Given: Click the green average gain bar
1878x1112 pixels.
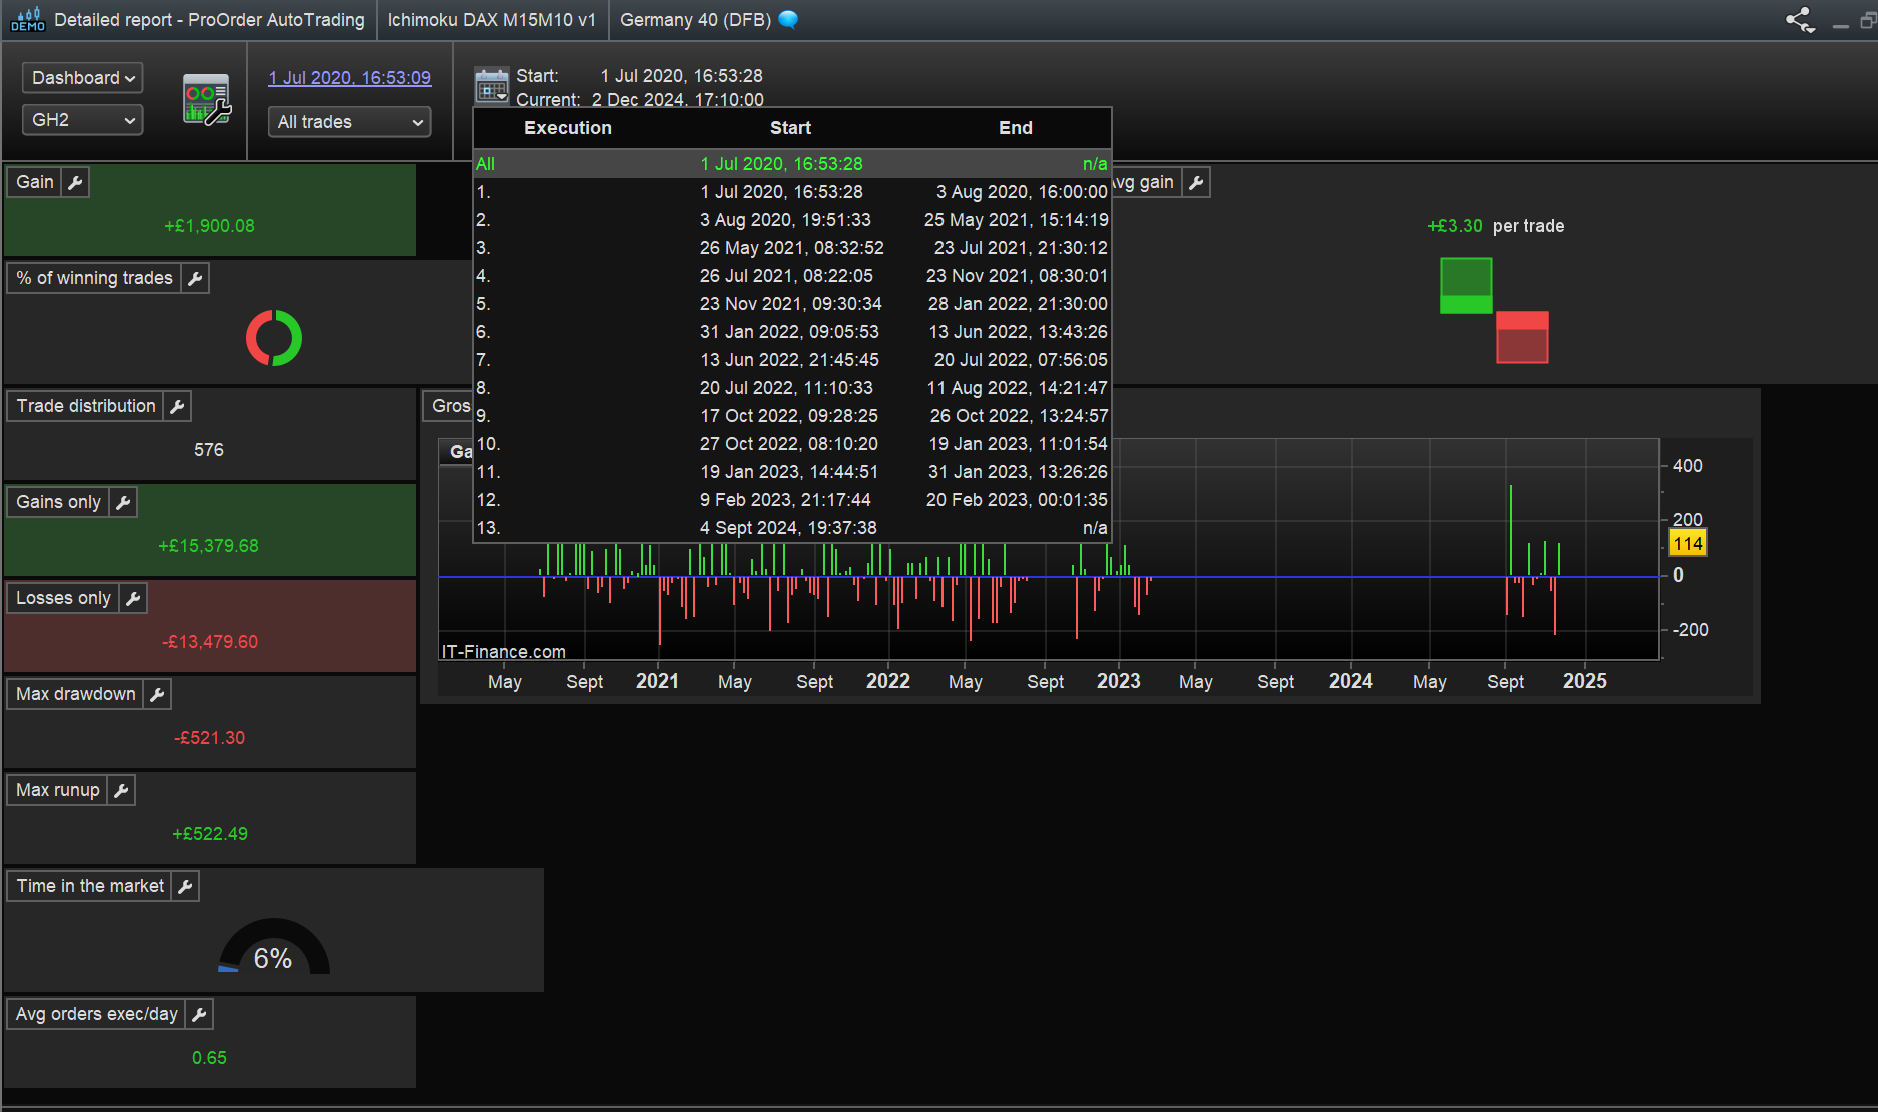Looking at the screenshot, I should 1466,285.
